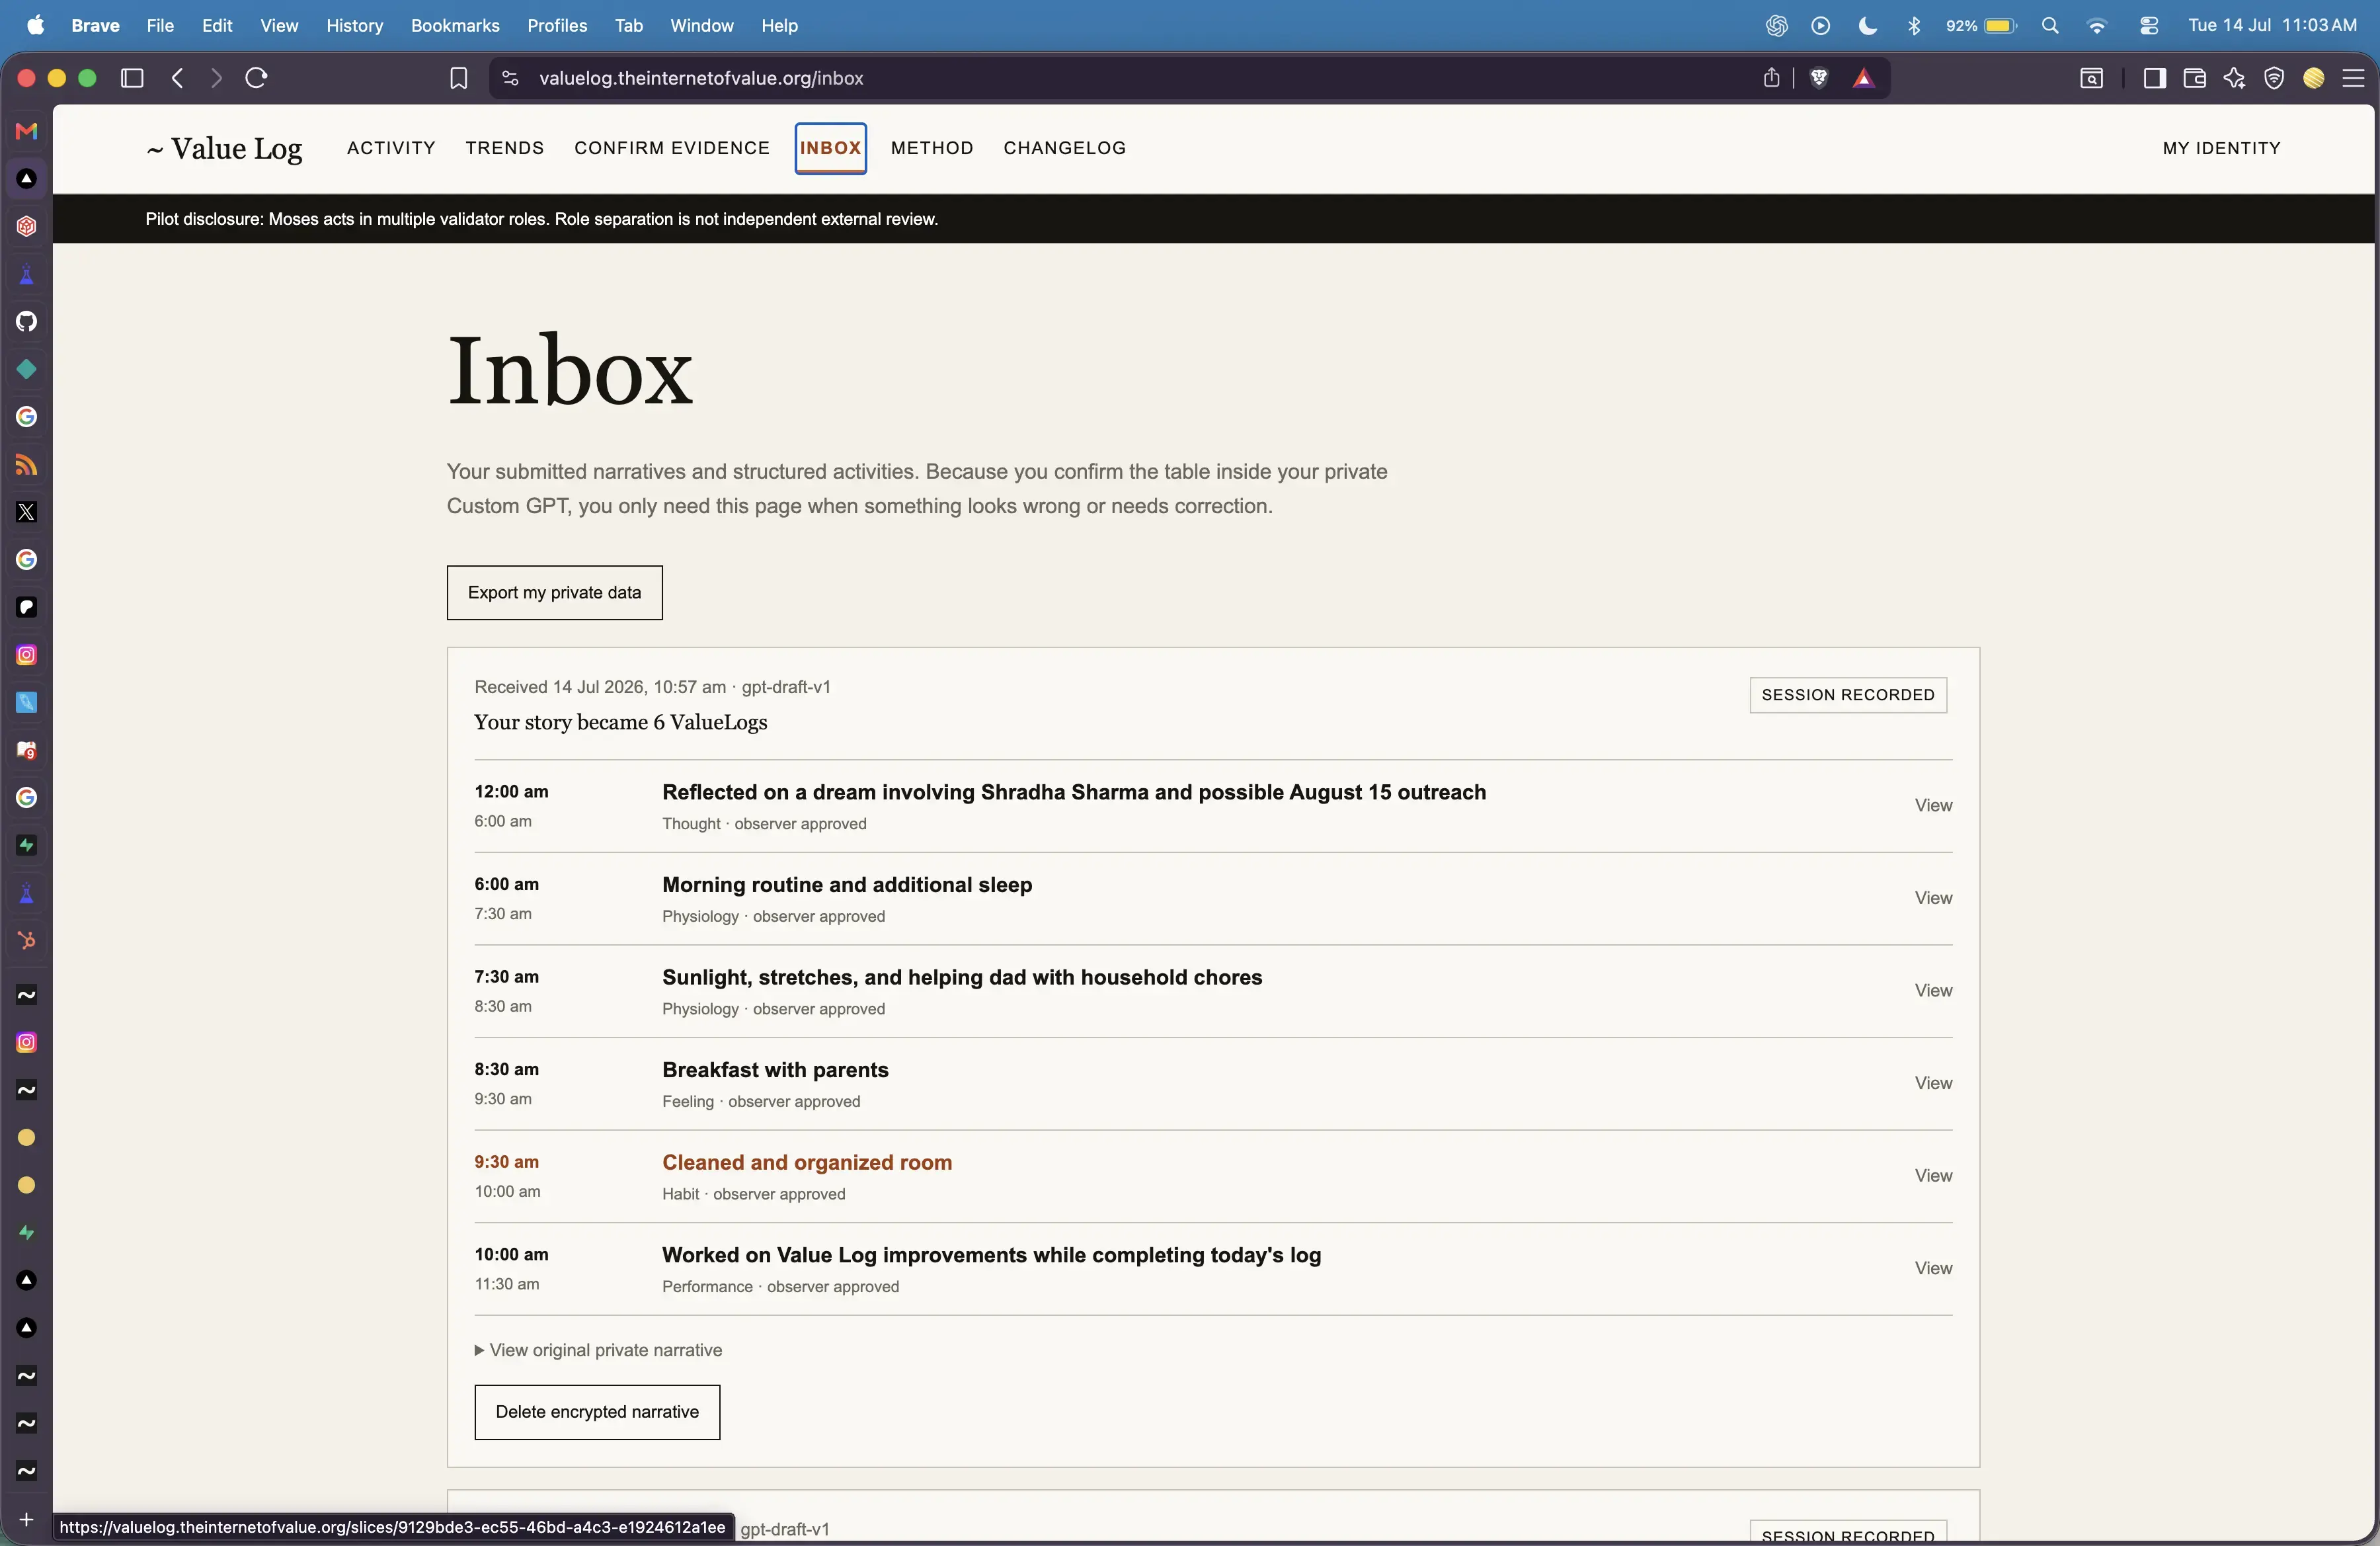Open the Leo AI sparkle icon

pyautogui.click(x=2234, y=78)
